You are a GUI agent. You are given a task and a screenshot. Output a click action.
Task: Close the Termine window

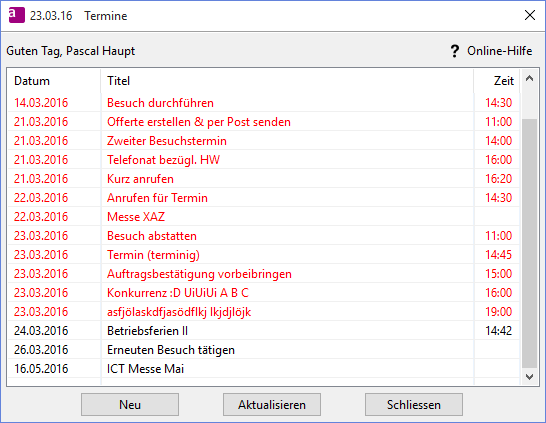[530, 15]
